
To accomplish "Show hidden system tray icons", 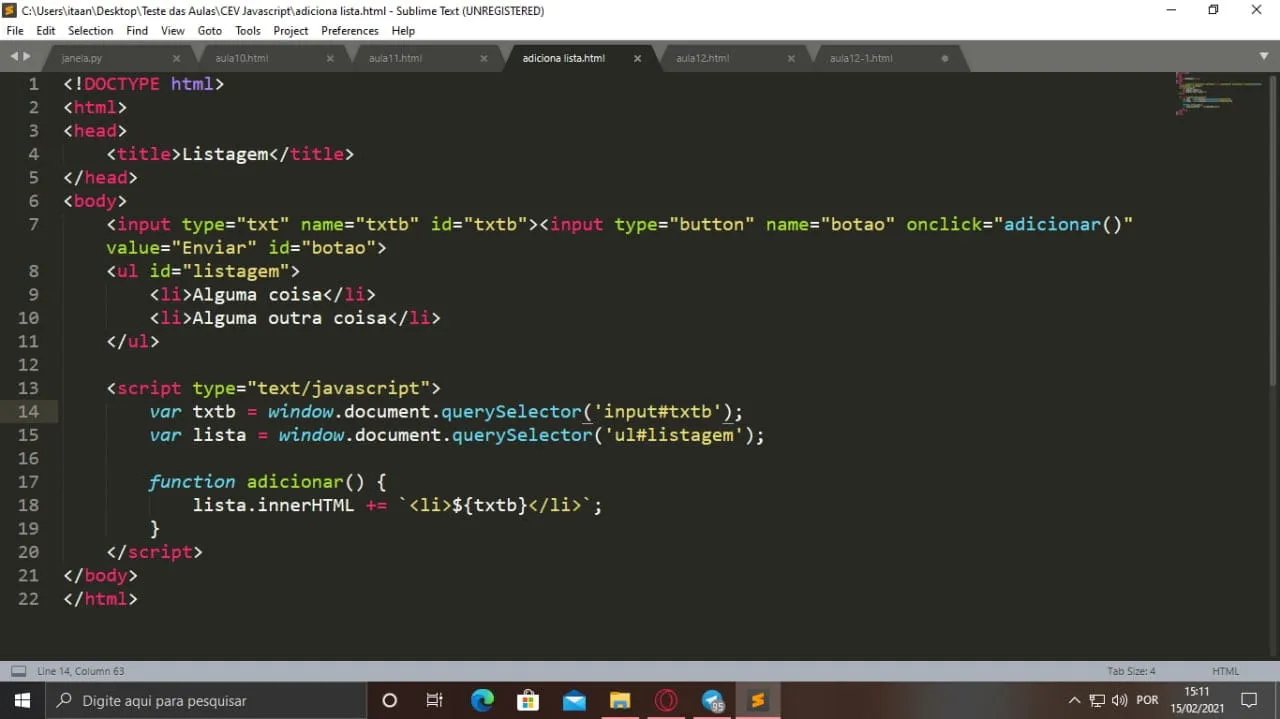I will click(x=1074, y=700).
